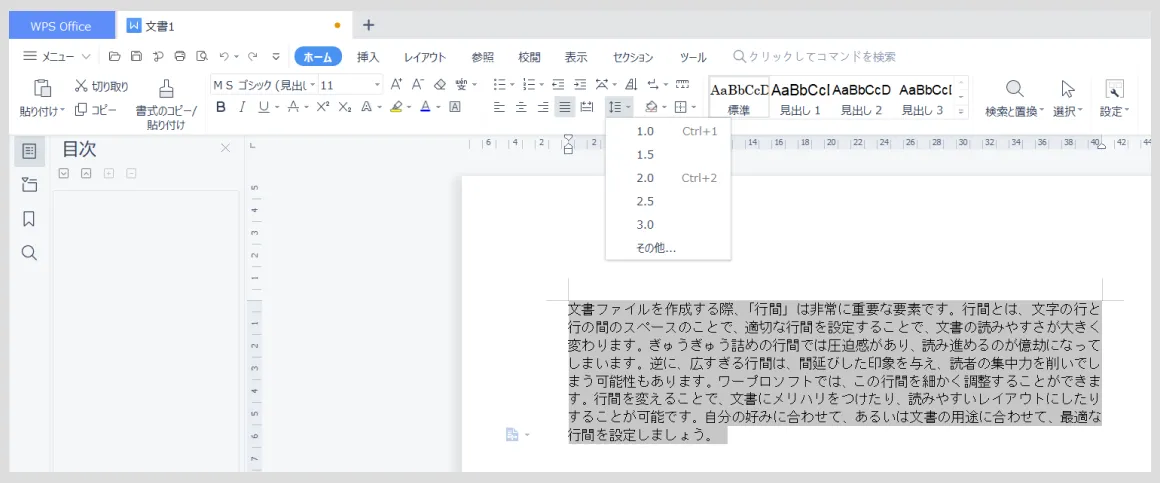Align text left
Image resolution: width=1160 pixels, height=483 pixels.
pyautogui.click(x=499, y=107)
